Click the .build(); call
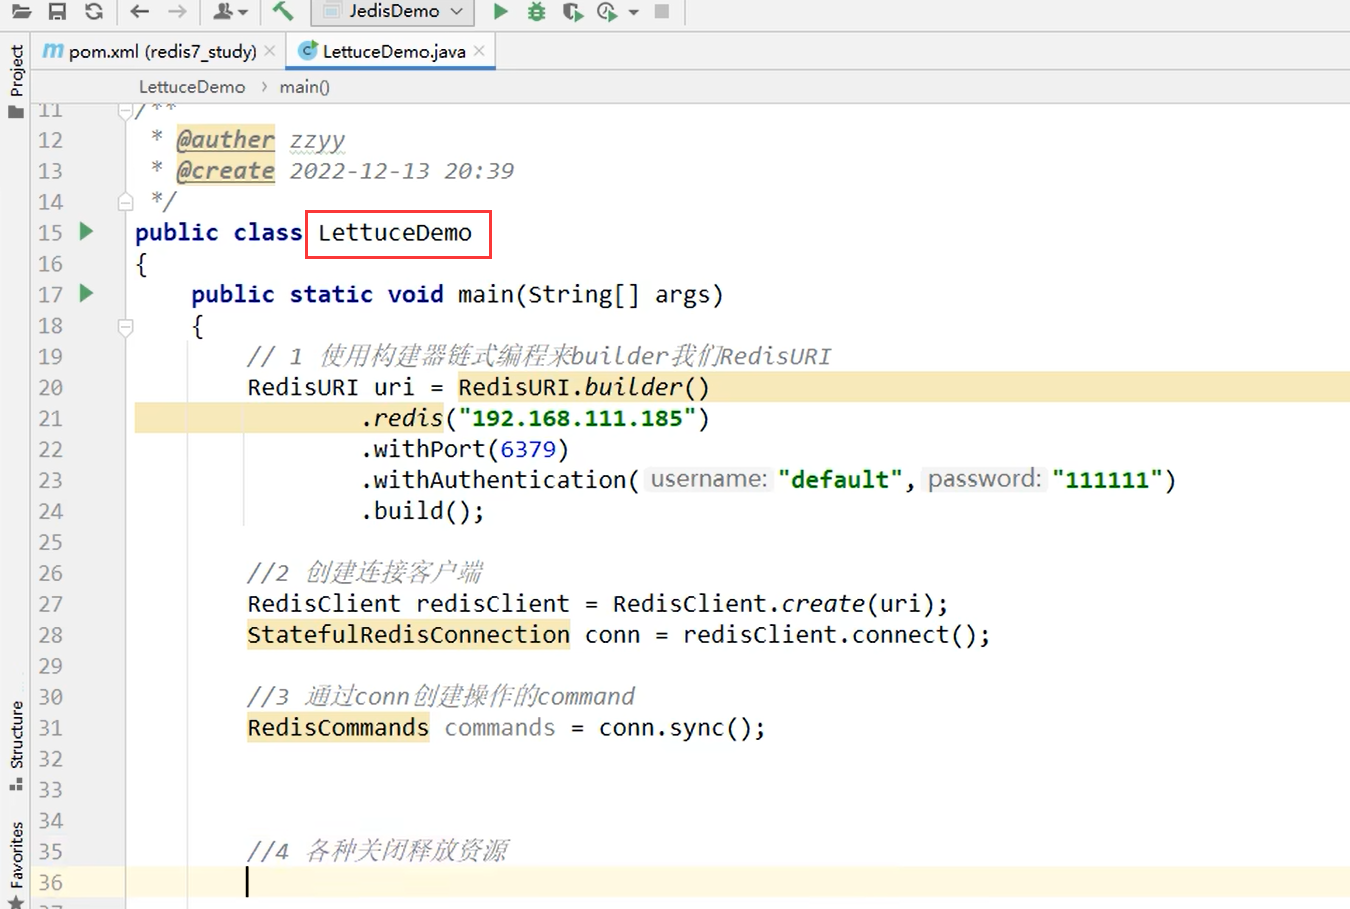 pyautogui.click(x=423, y=511)
